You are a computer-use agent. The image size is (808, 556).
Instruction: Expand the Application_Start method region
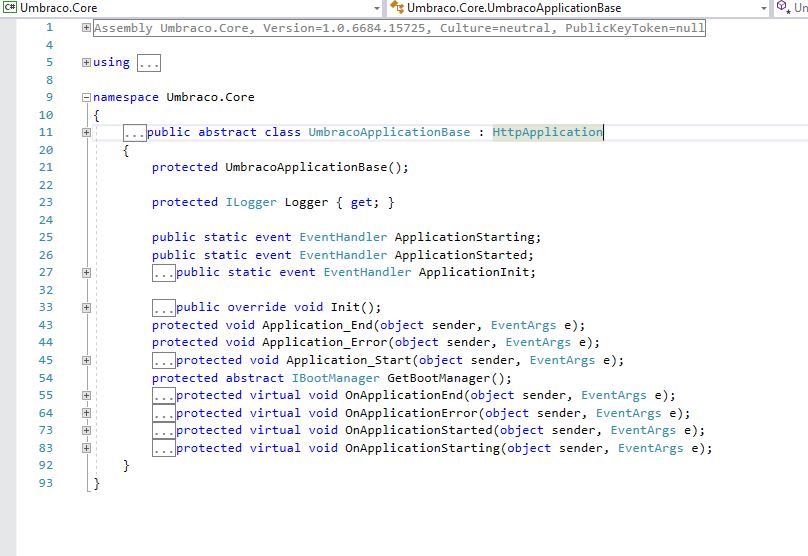(87, 360)
